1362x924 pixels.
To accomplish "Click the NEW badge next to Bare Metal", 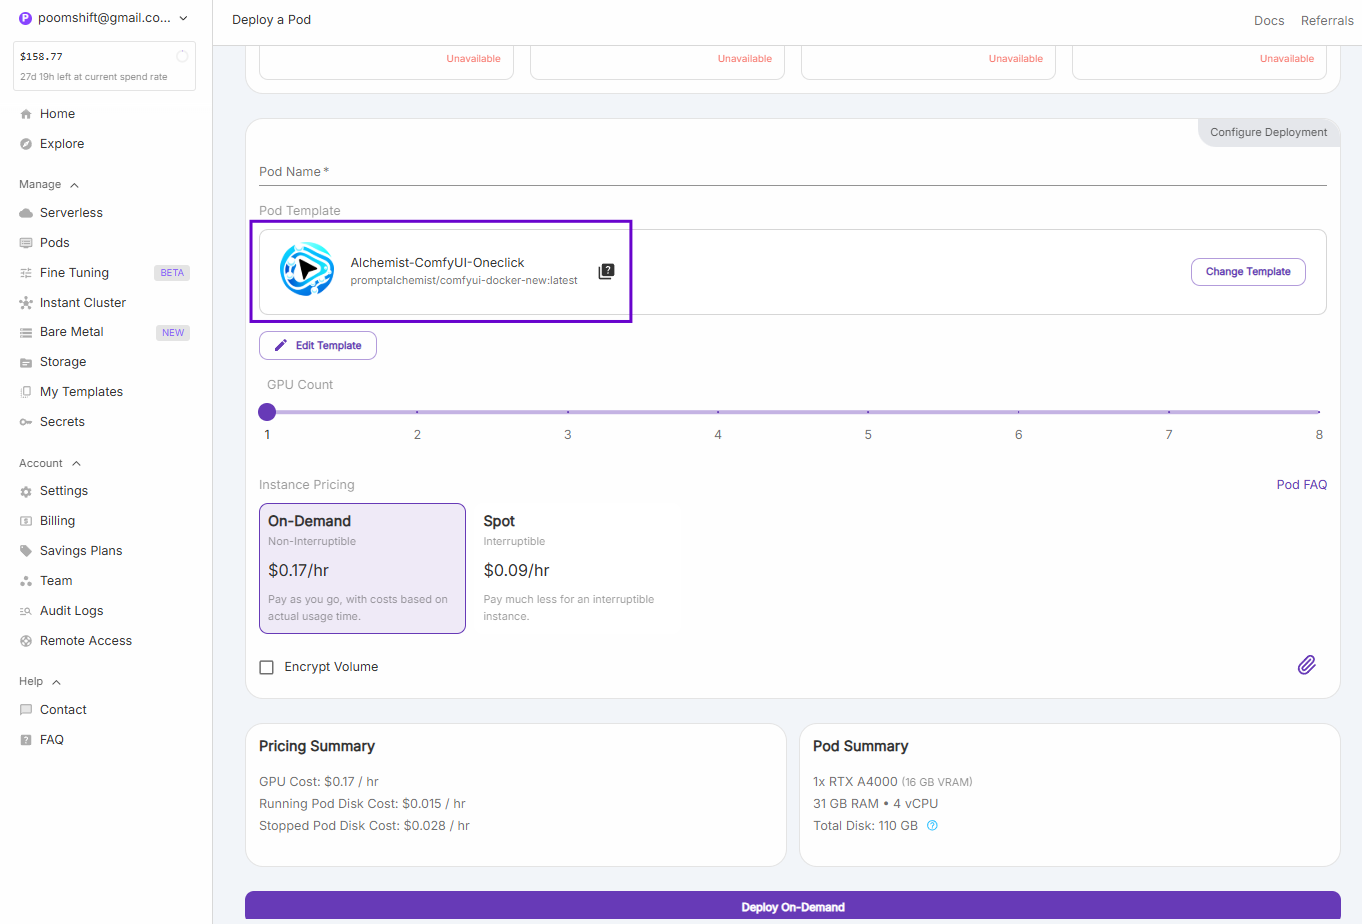I will pos(173,333).
